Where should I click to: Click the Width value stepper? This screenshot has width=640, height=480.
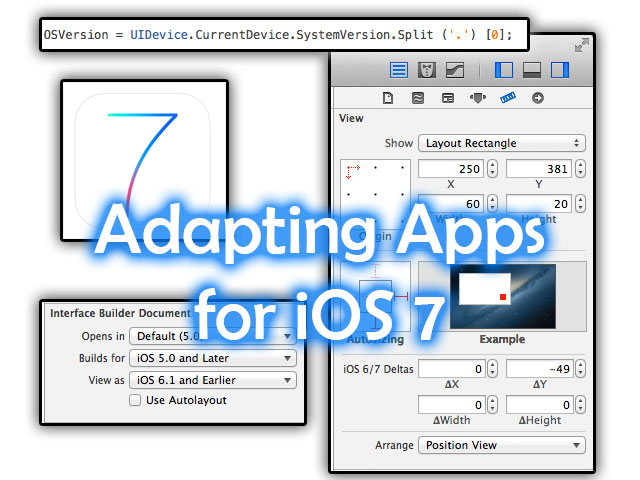coord(493,203)
